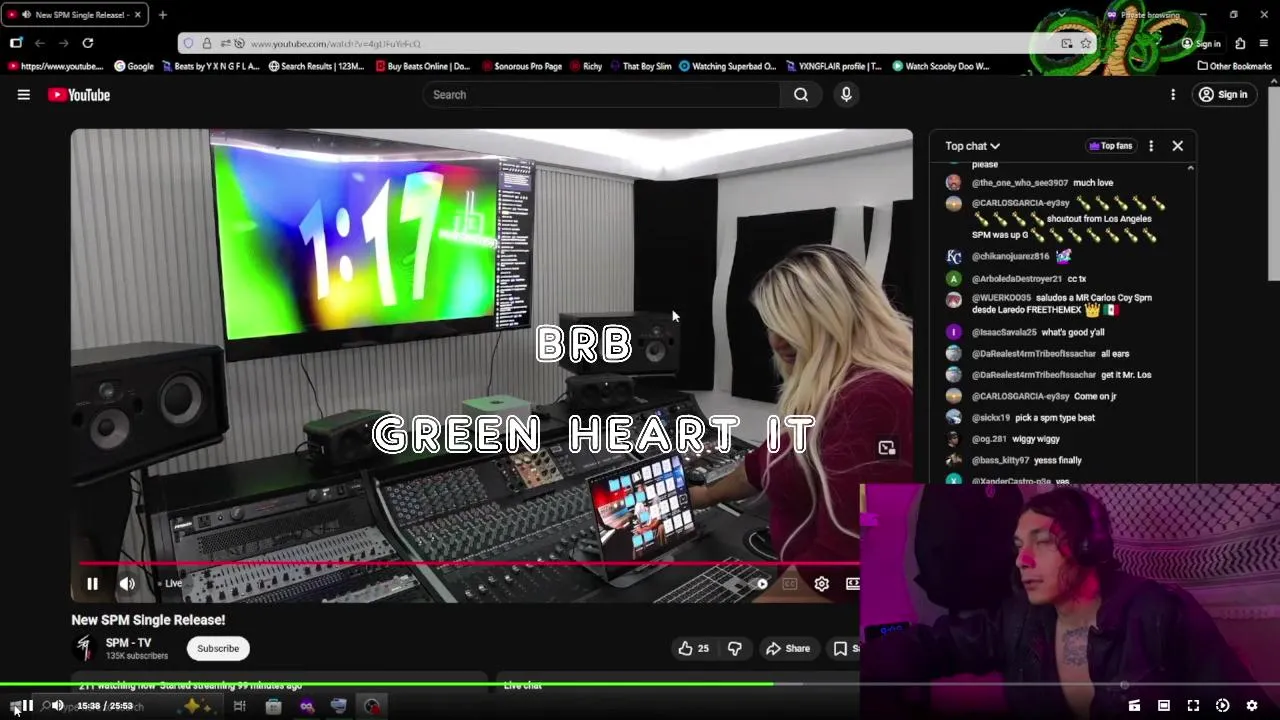Open the browser extensions icon

pos(1240,43)
